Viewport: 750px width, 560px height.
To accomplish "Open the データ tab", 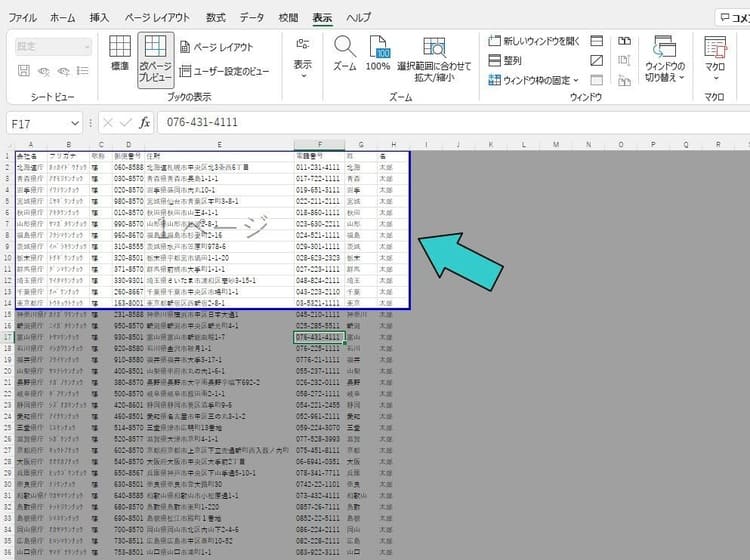I will (252, 18).
